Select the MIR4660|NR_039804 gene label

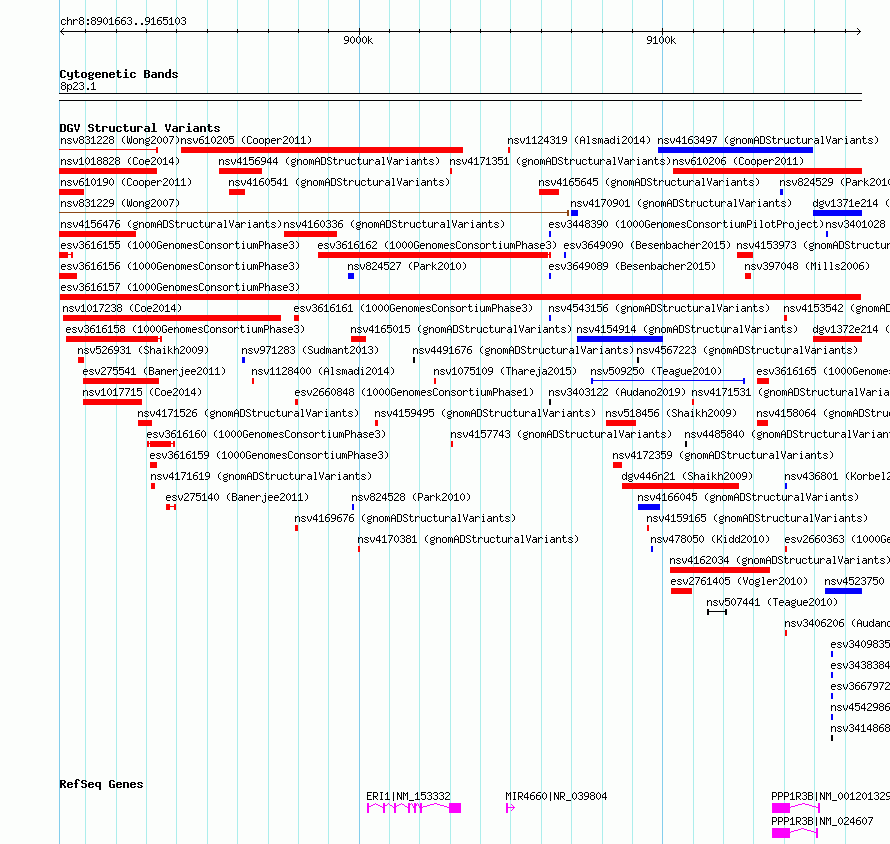(556, 796)
